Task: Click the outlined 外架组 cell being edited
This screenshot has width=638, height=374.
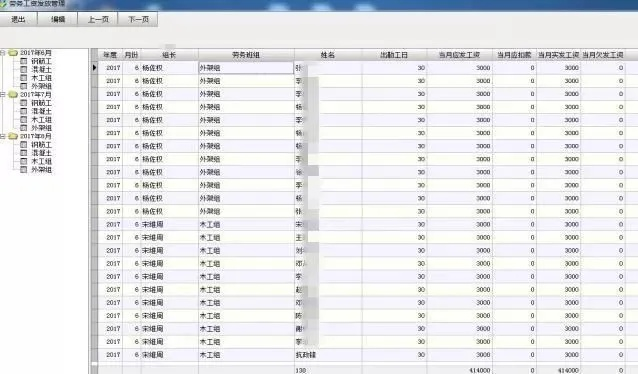Action: click(x=246, y=68)
